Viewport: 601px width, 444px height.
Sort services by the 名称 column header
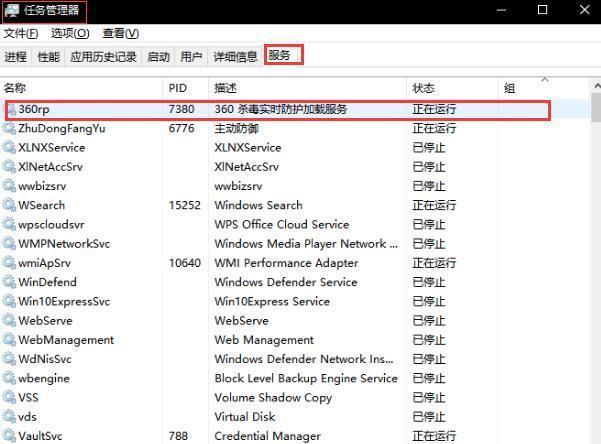point(15,88)
